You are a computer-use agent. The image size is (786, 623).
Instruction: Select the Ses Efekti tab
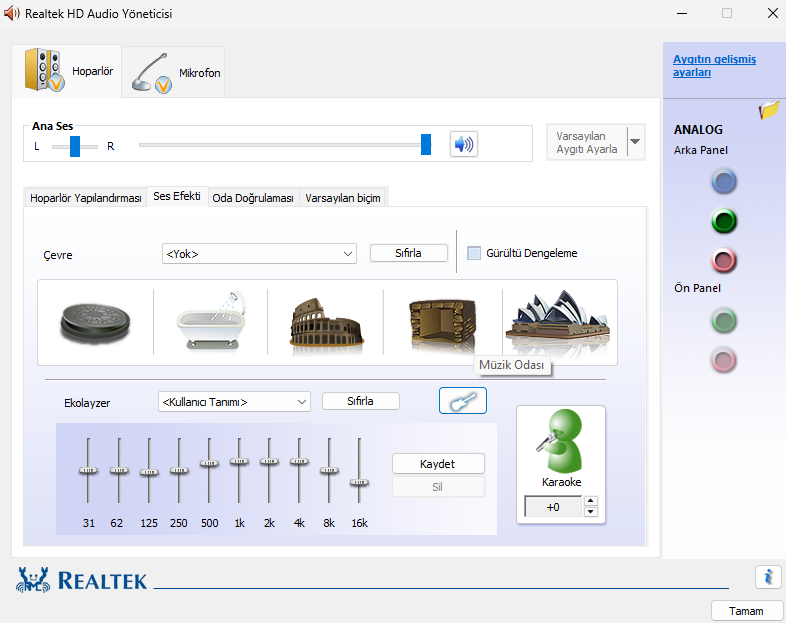pyautogui.click(x=177, y=196)
